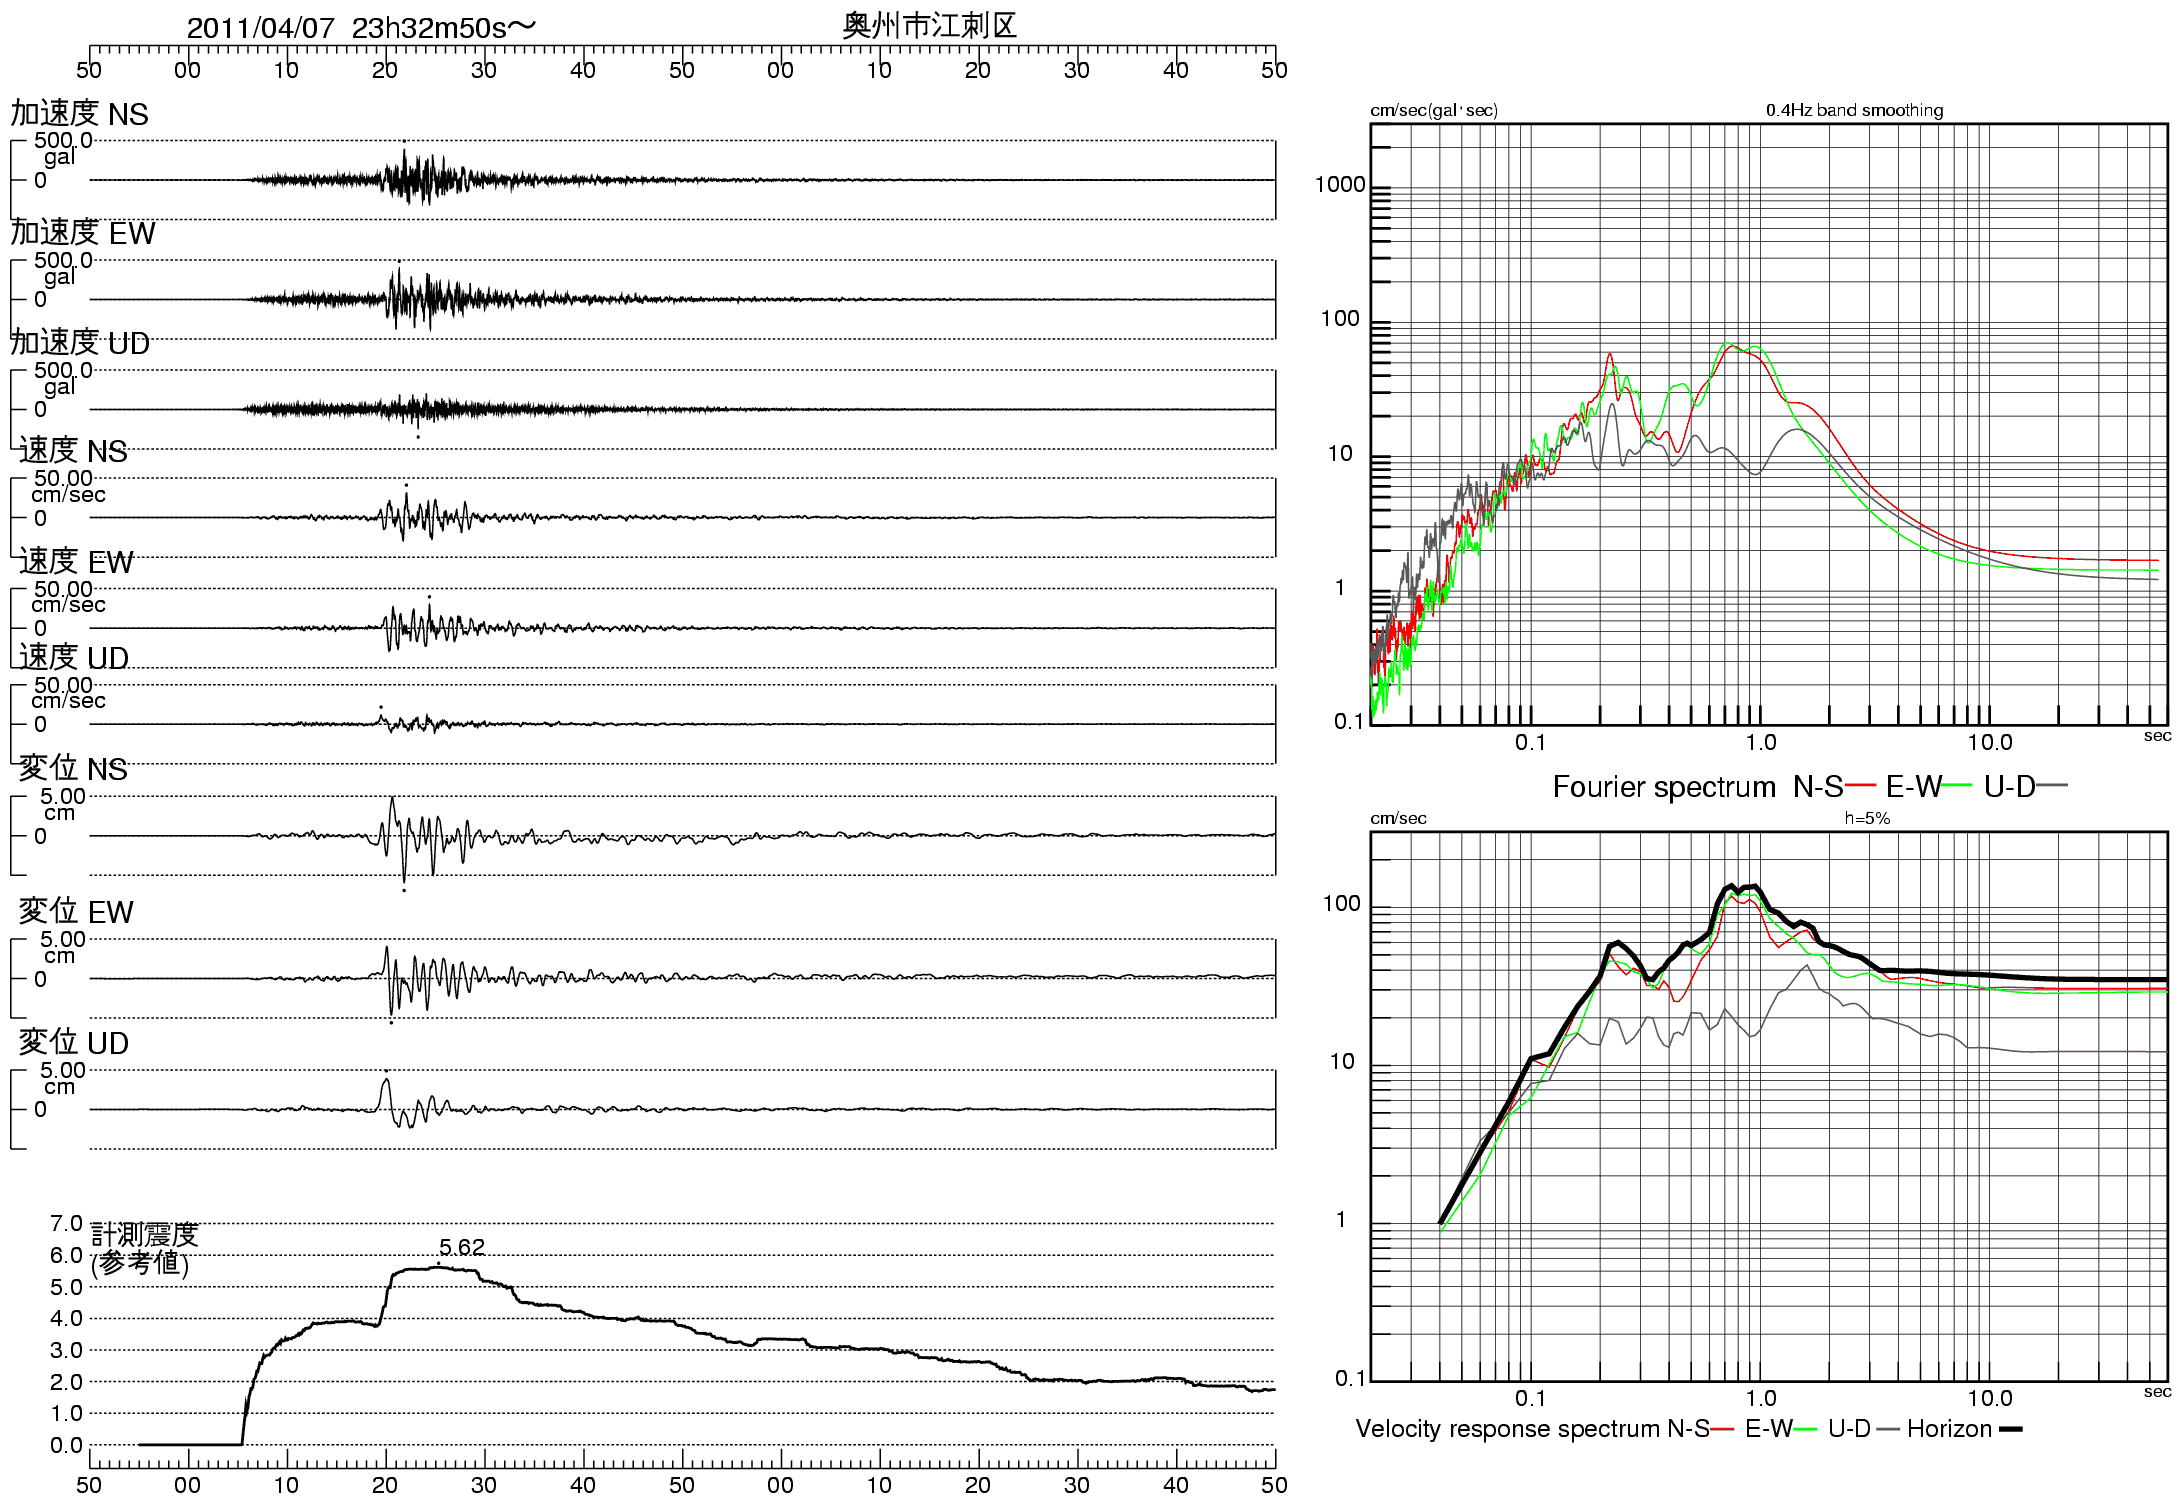Image resolution: width=2182 pixels, height=1503 pixels.
Task: Click the 速度 UD waveform label
Action: pos(74,658)
